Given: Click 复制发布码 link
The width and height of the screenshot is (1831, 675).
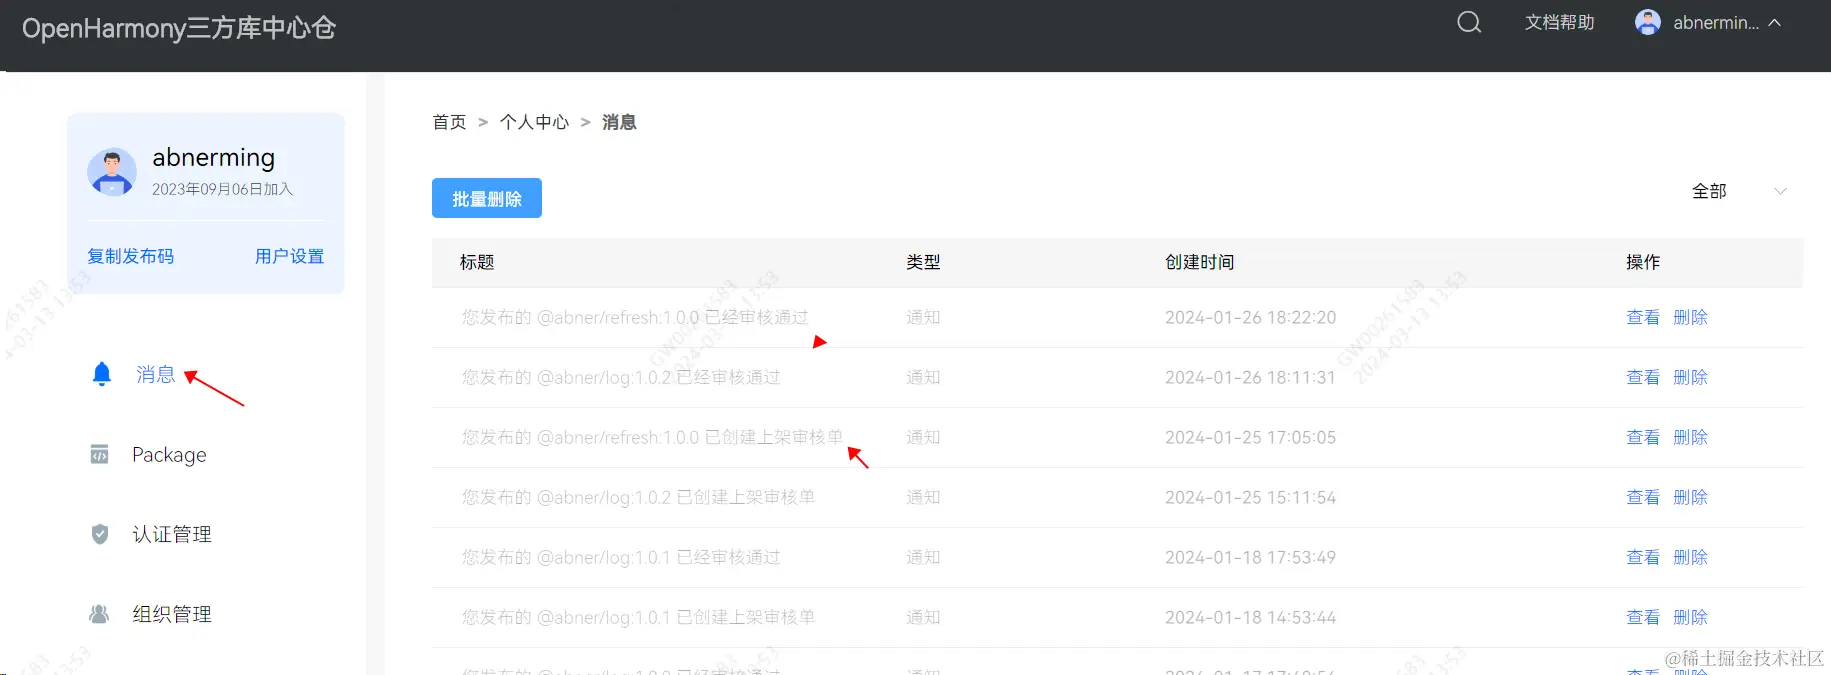Looking at the screenshot, I should (130, 256).
